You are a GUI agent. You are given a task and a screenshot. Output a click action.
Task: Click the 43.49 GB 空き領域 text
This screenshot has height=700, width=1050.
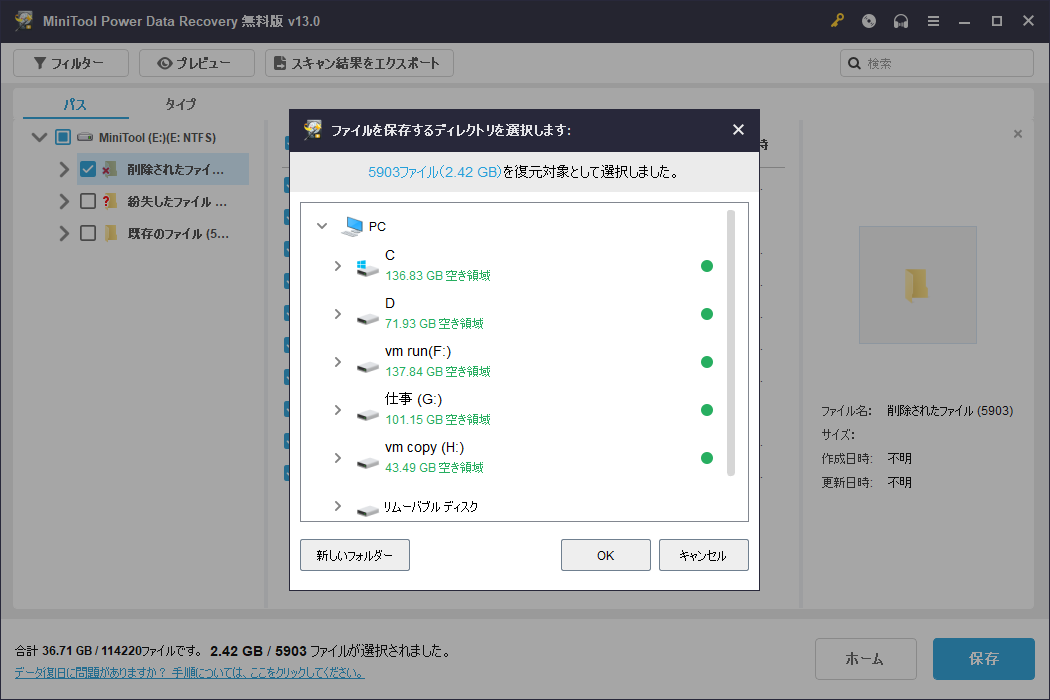[434, 468]
